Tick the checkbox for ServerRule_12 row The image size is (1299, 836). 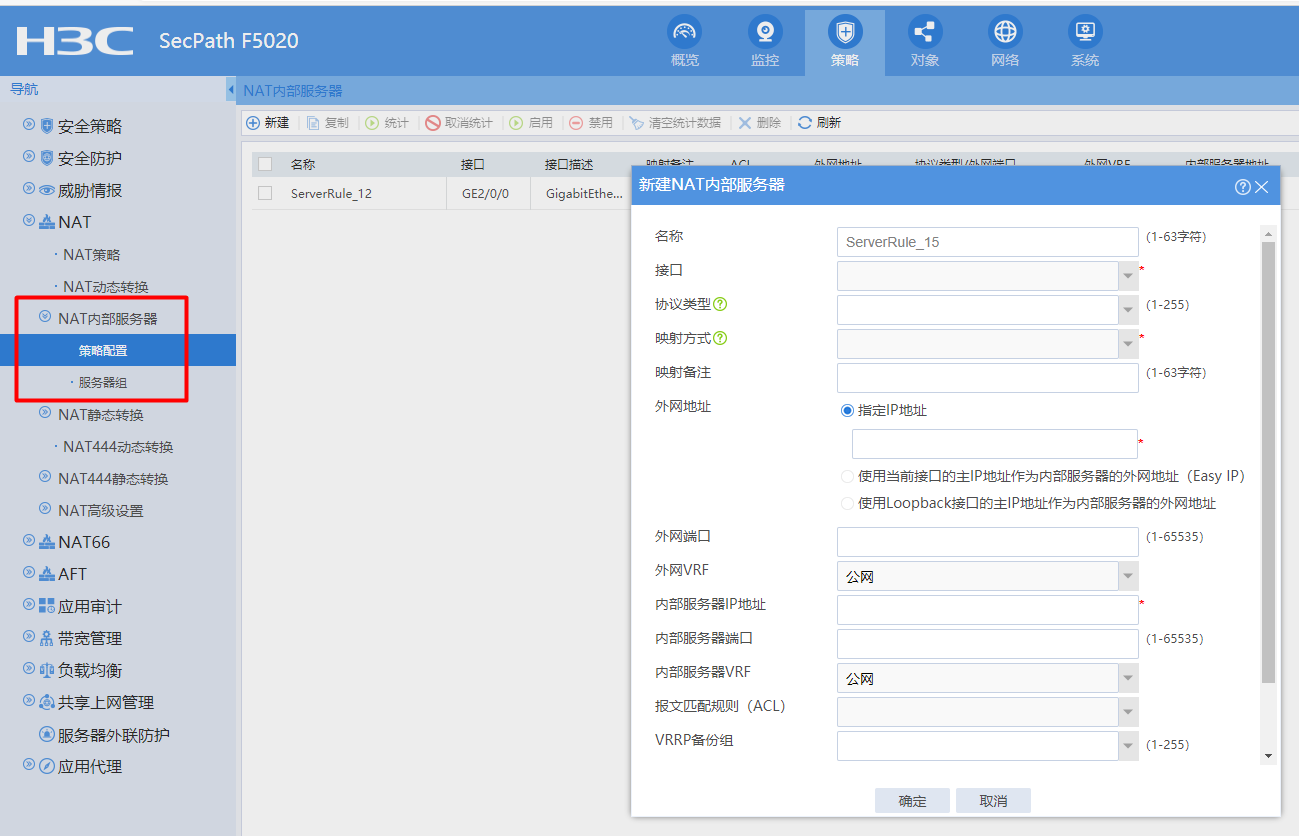click(265, 193)
